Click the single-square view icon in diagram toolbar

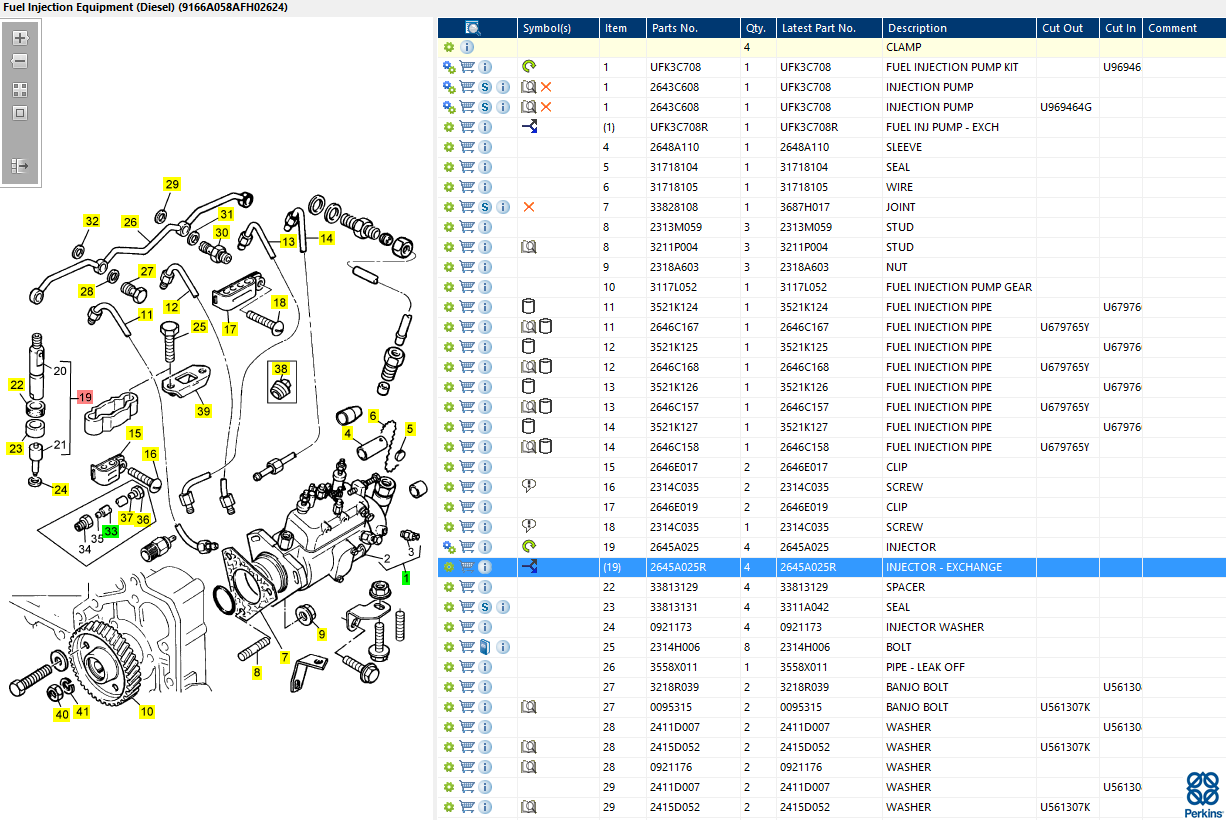pos(19,113)
